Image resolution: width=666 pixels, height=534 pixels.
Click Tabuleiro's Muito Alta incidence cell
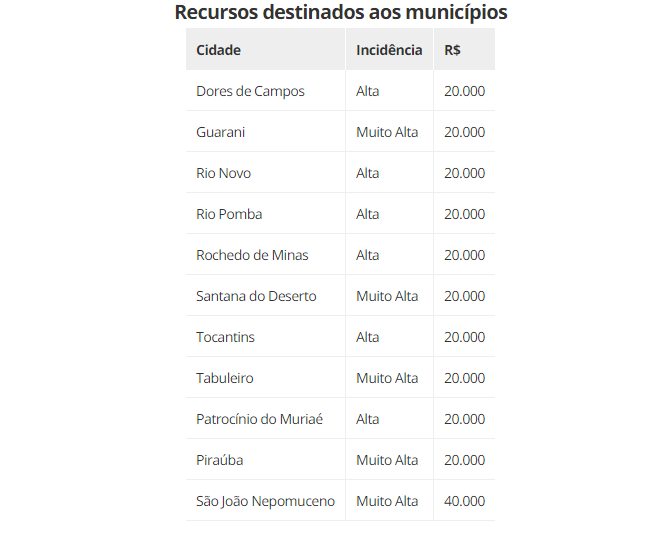click(x=387, y=378)
